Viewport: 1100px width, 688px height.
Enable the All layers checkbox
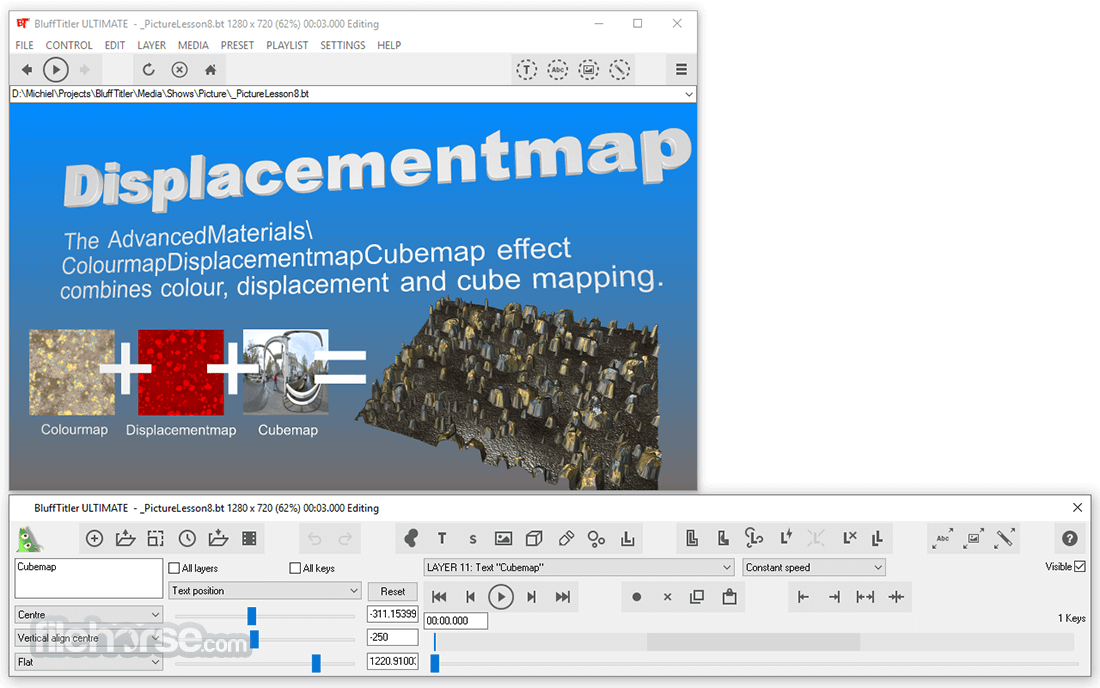click(x=174, y=568)
